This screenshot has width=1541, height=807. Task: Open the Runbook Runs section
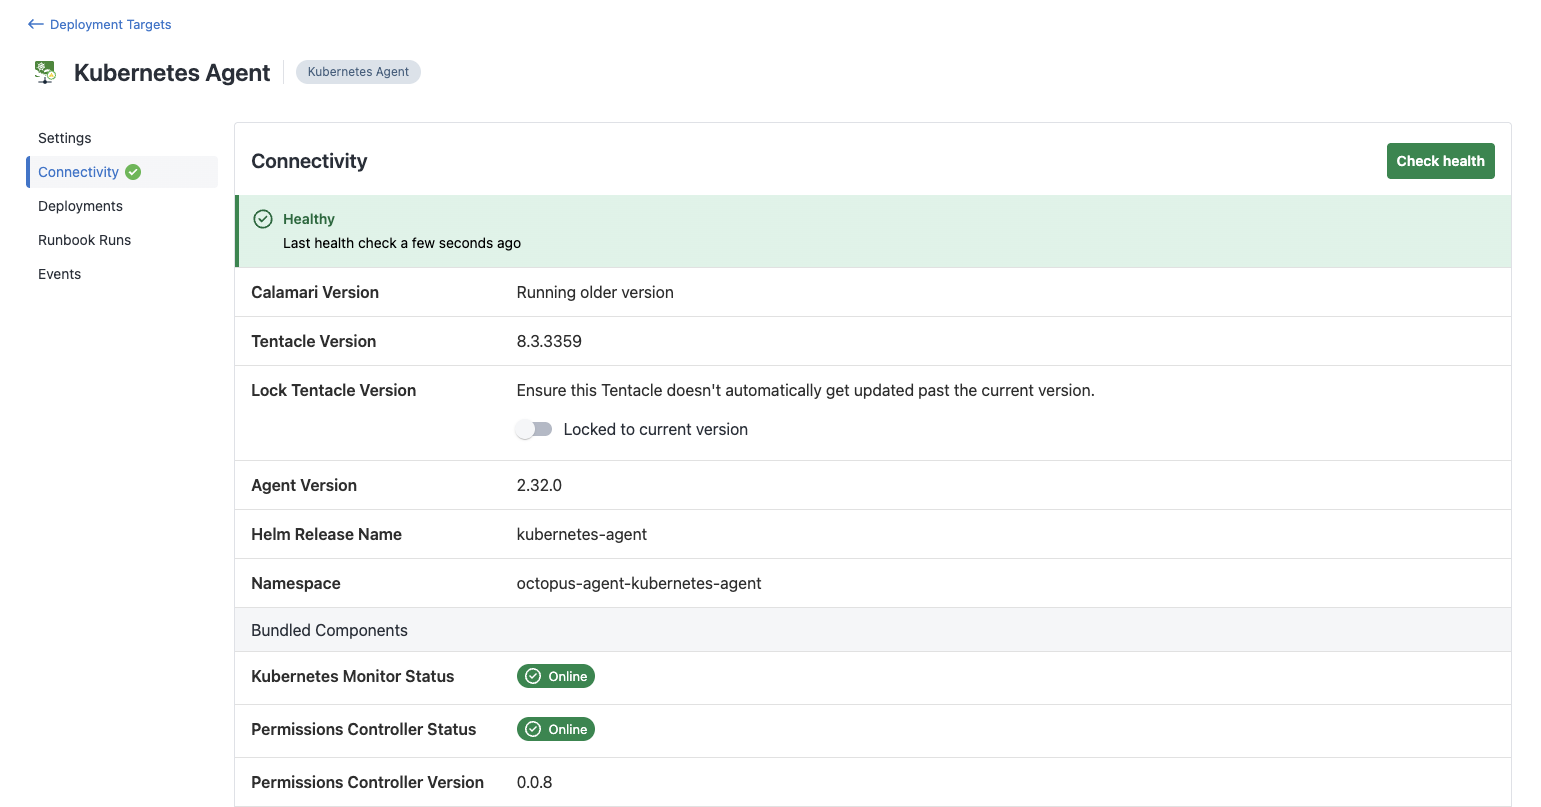pos(84,239)
